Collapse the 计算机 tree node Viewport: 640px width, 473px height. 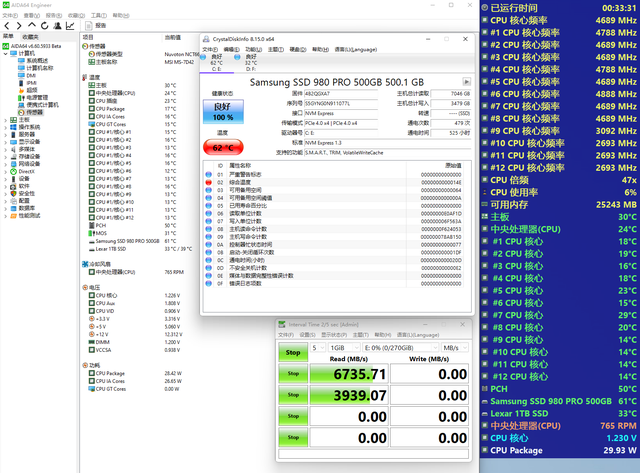(x=5, y=53)
